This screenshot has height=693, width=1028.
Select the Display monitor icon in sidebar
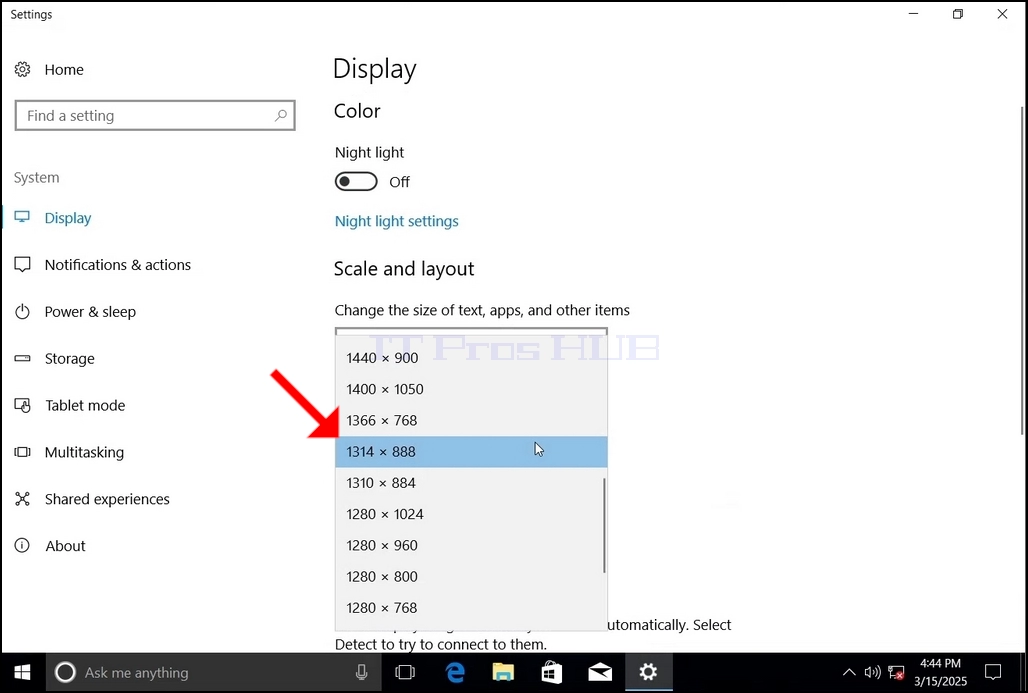22,218
